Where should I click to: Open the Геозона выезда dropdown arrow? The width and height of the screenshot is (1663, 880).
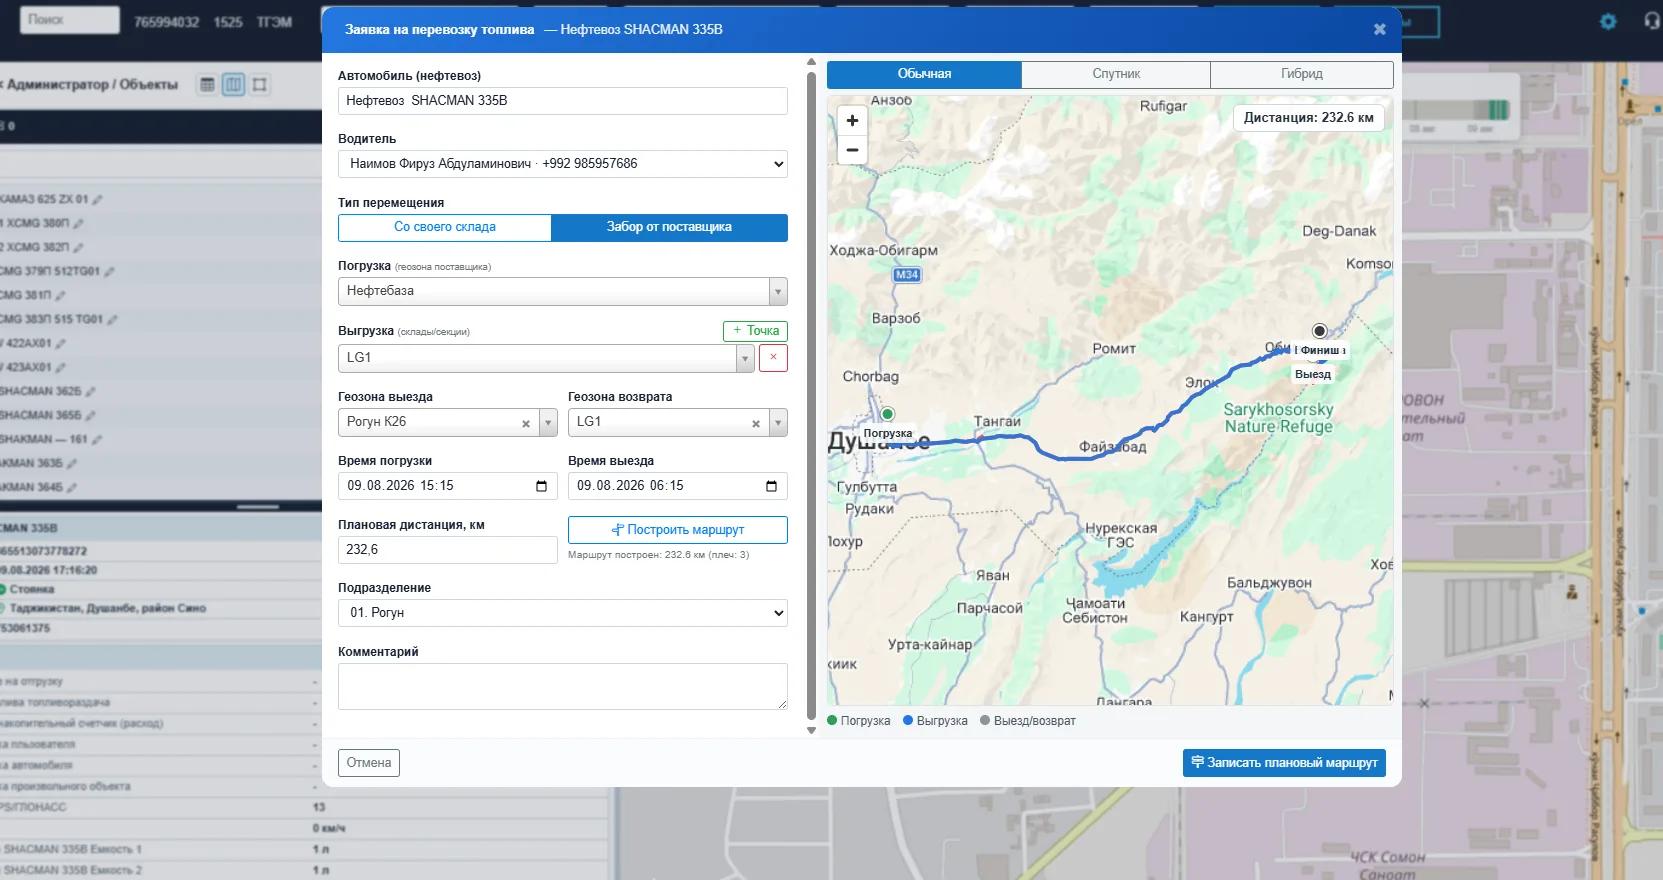tap(548, 423)
